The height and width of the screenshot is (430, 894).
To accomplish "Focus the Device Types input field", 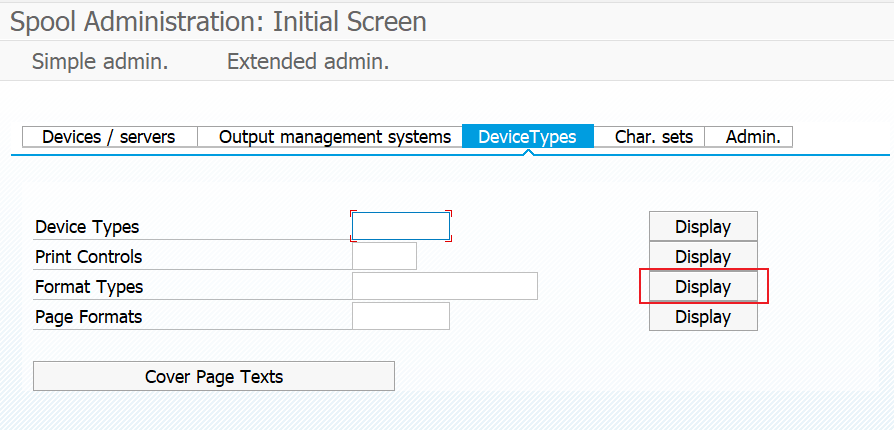I will [x=401, y=226].
